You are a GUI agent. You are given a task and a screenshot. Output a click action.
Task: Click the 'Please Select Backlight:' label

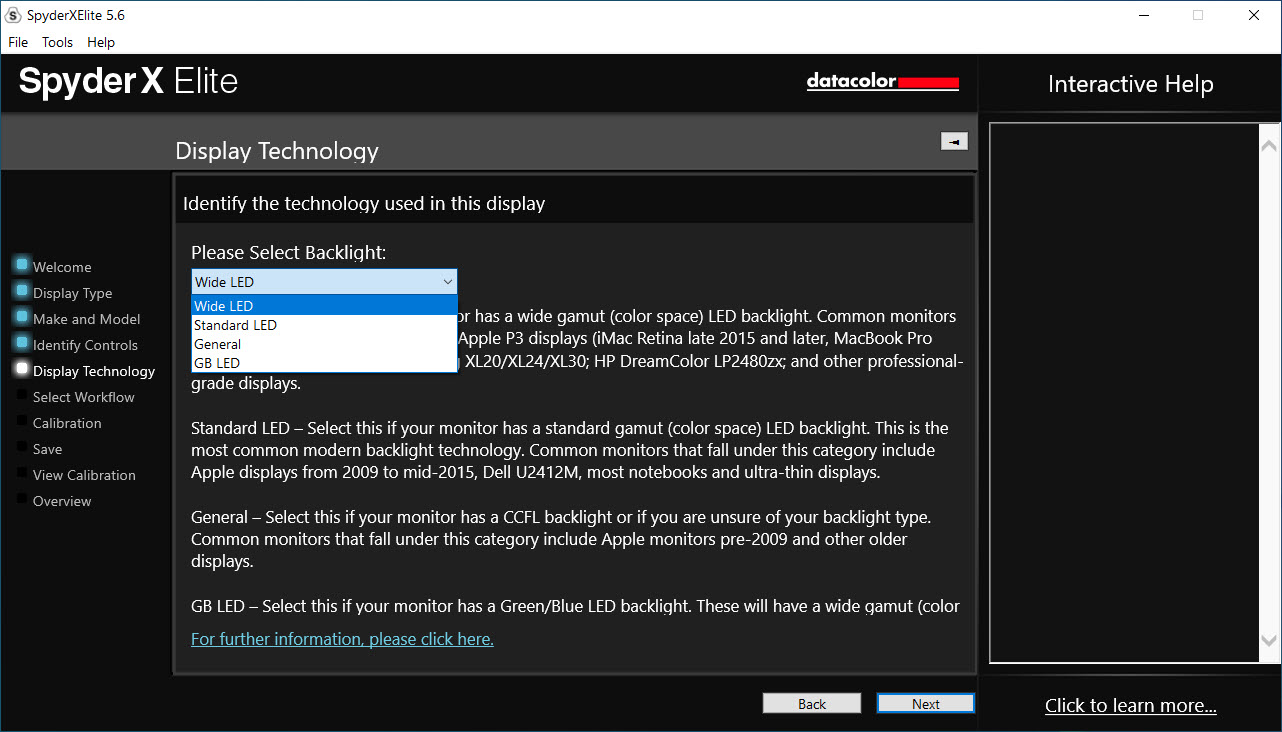(x=289, y=253)
